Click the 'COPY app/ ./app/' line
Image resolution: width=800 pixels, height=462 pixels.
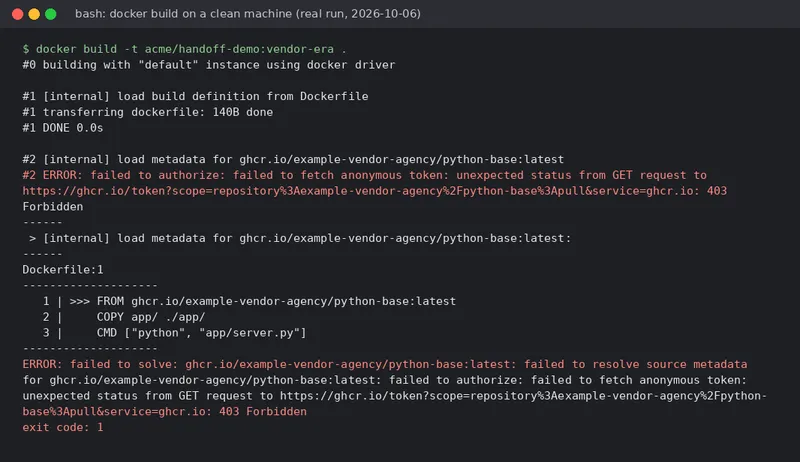click(151, 317)
